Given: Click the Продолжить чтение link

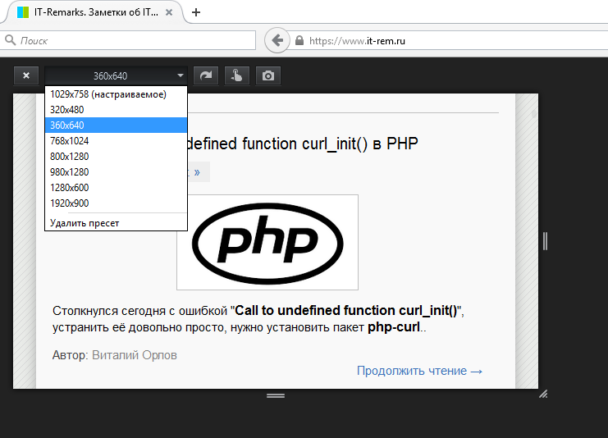Looking at the screenshot, I should tap(420, 371).
